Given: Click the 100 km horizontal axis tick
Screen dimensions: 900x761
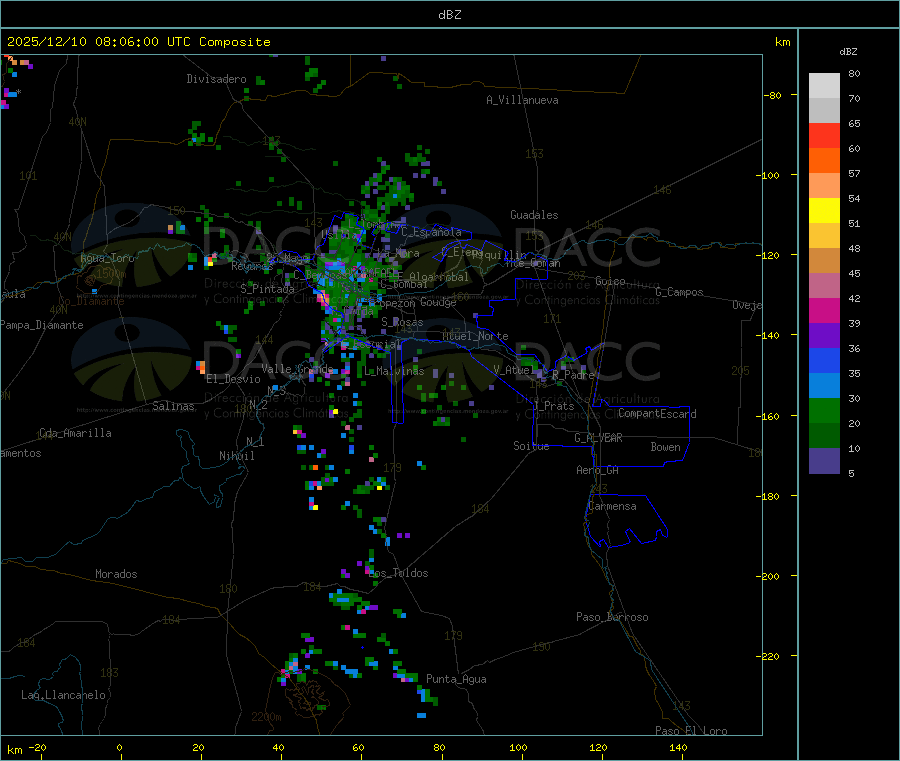Looking at the screenshot, I should point(518,747).
